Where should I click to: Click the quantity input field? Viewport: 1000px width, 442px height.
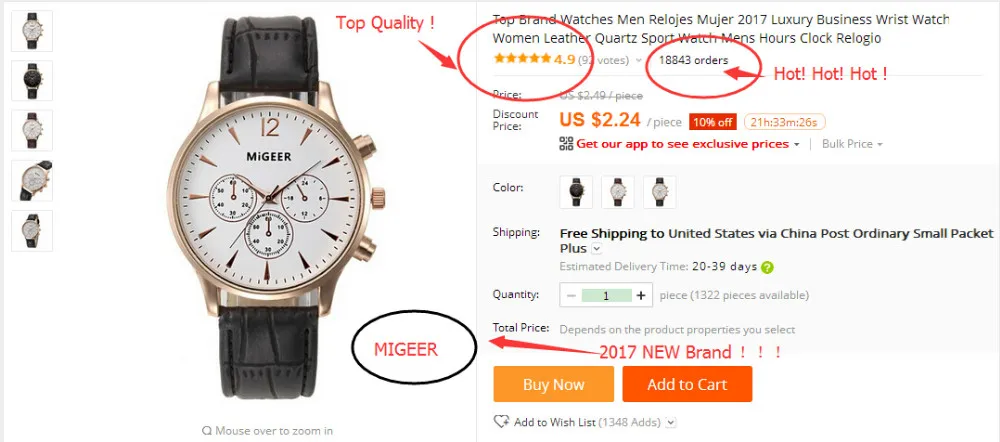pyautogui.click(x=606, y=295)
